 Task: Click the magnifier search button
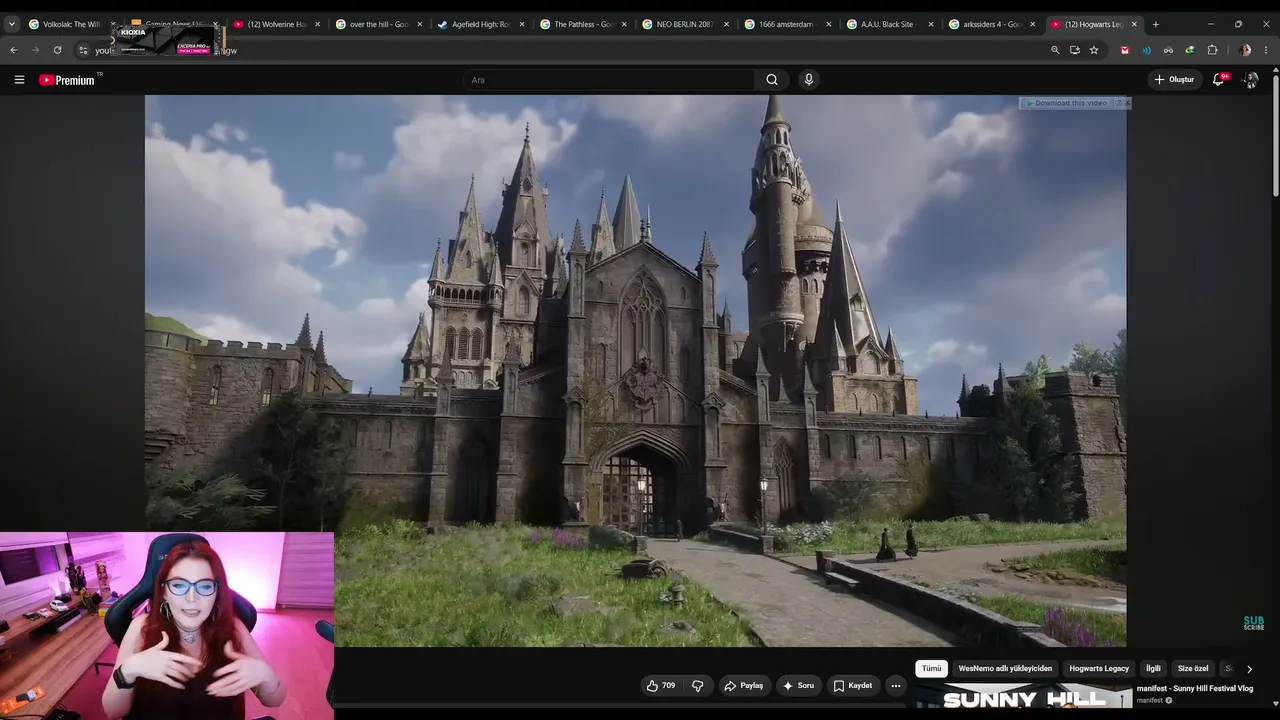pos(772,80)
